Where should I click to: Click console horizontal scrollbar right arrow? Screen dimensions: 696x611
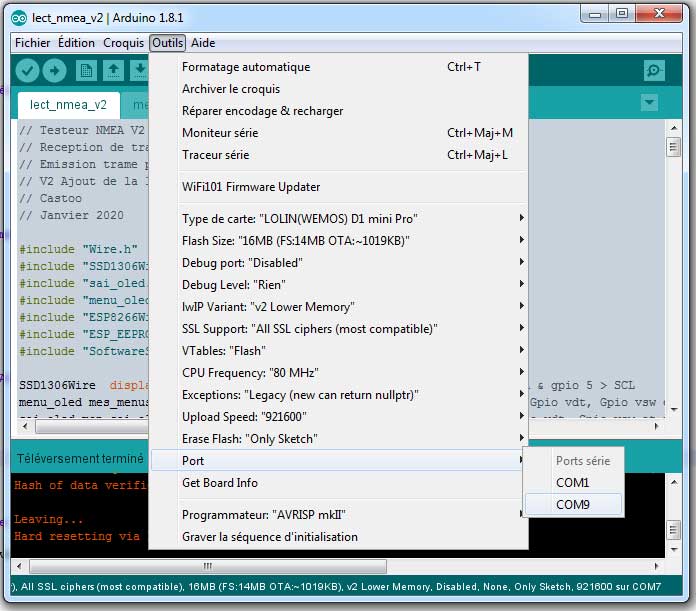pos(656,566)
